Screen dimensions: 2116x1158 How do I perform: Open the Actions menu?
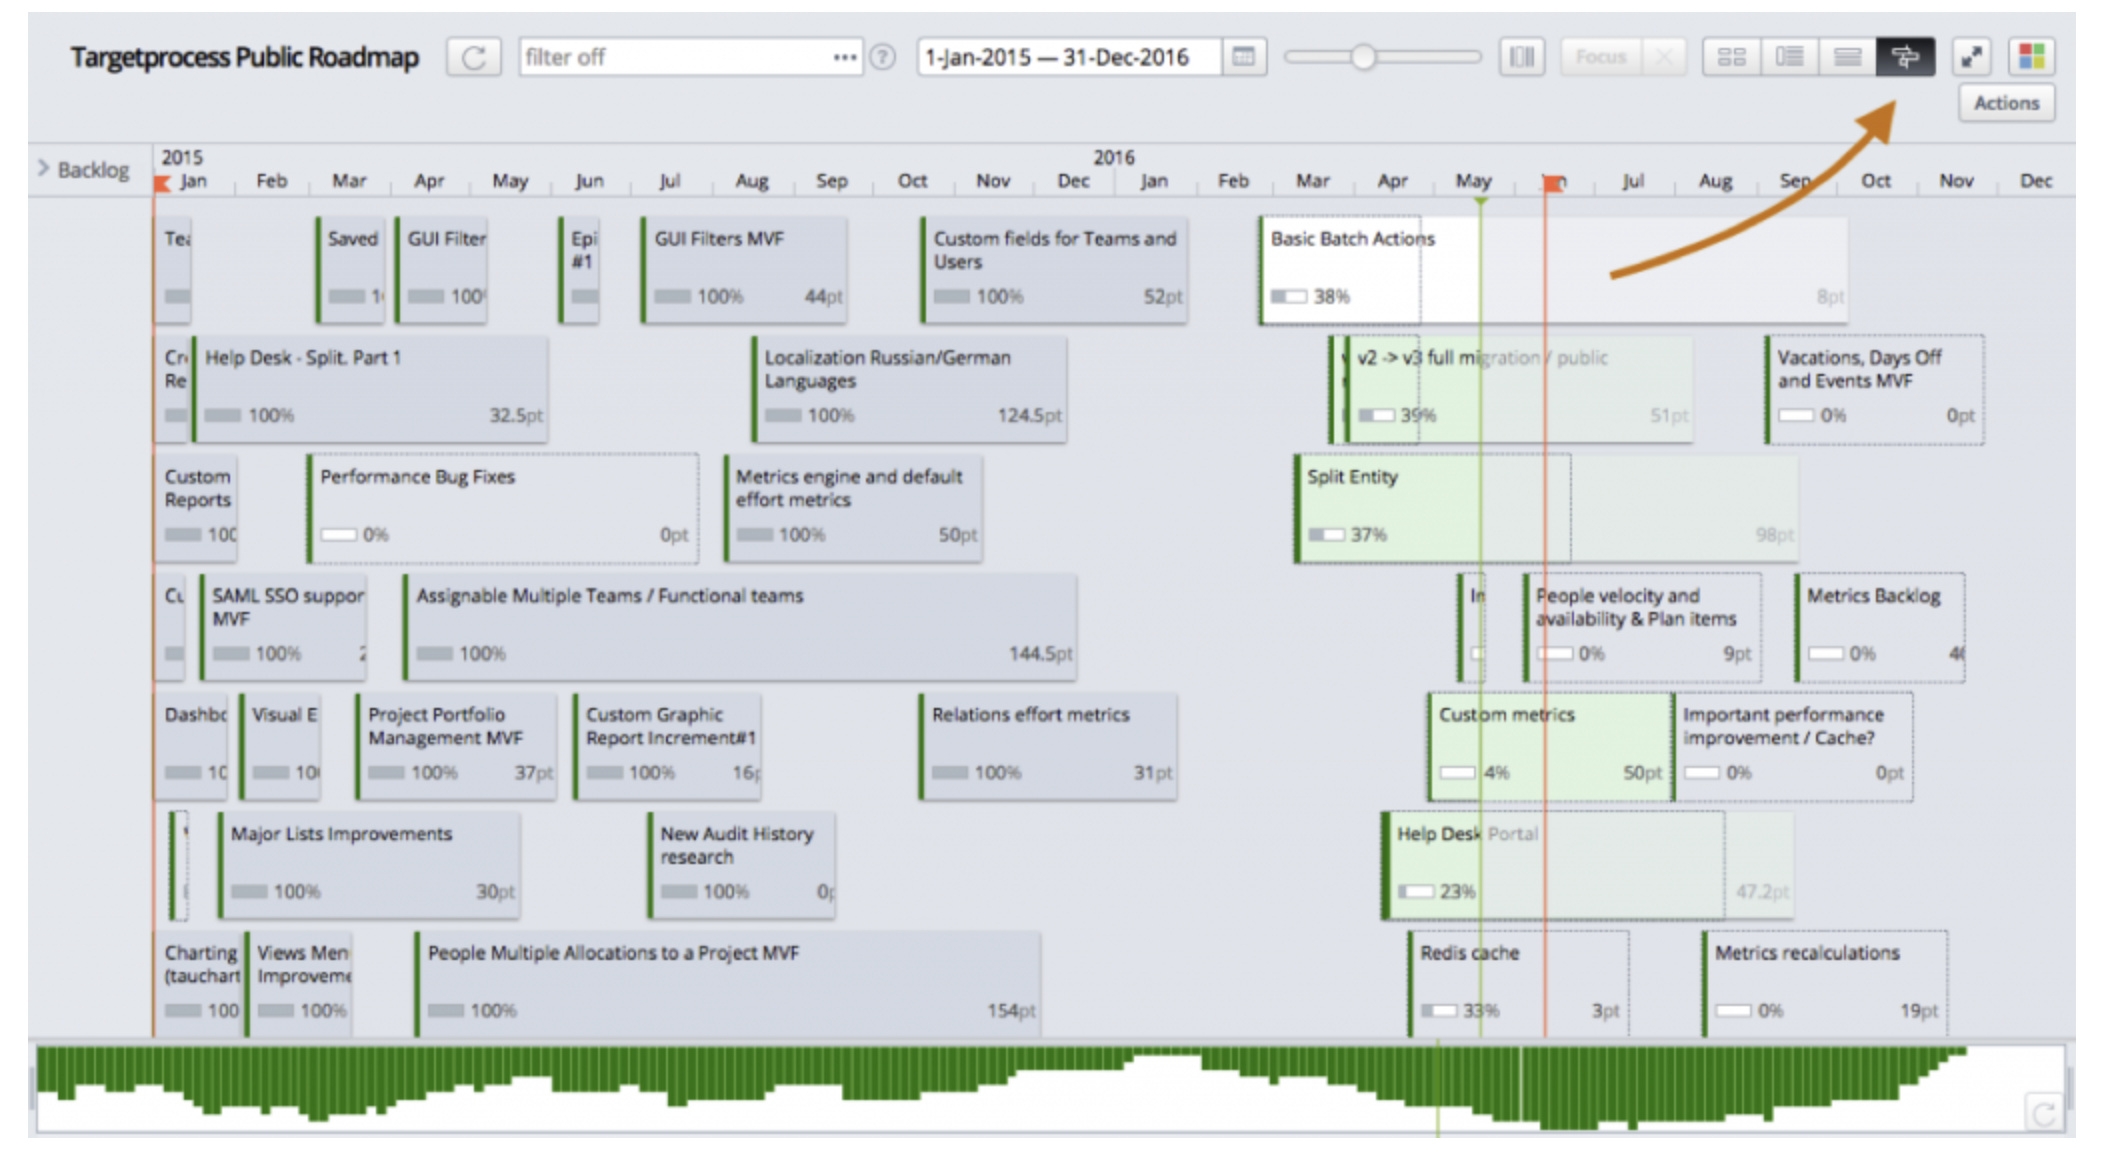(x=2006, y=102)
